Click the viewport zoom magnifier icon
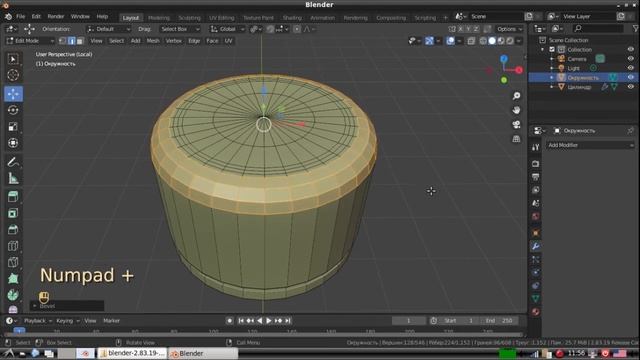Viewport: 640px width, 360px height. point(516,96)
